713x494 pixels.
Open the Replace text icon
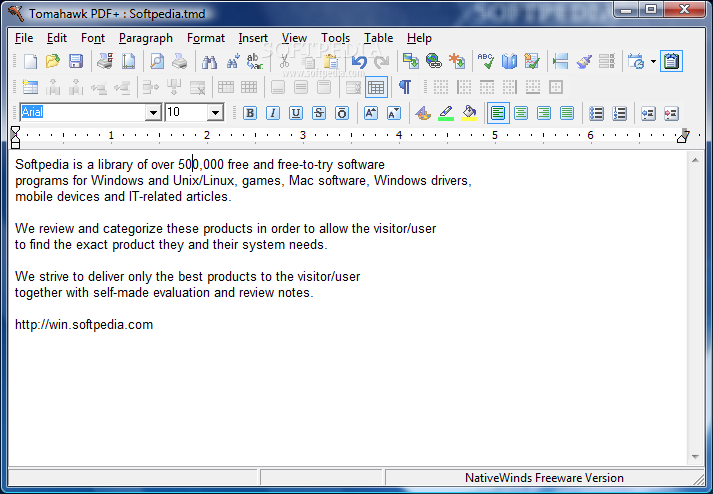pos(255,61)
